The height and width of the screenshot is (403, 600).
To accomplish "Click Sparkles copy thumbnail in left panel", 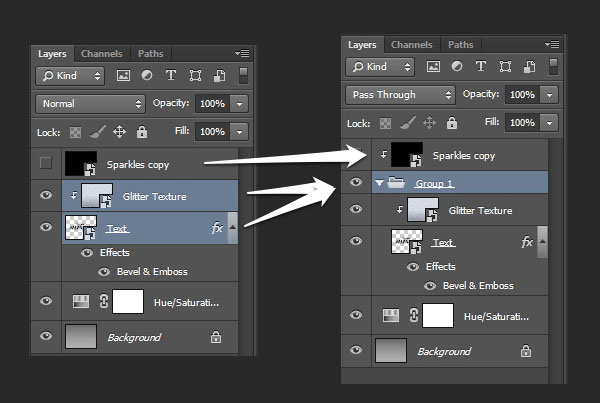I will [x=81, y=163].
